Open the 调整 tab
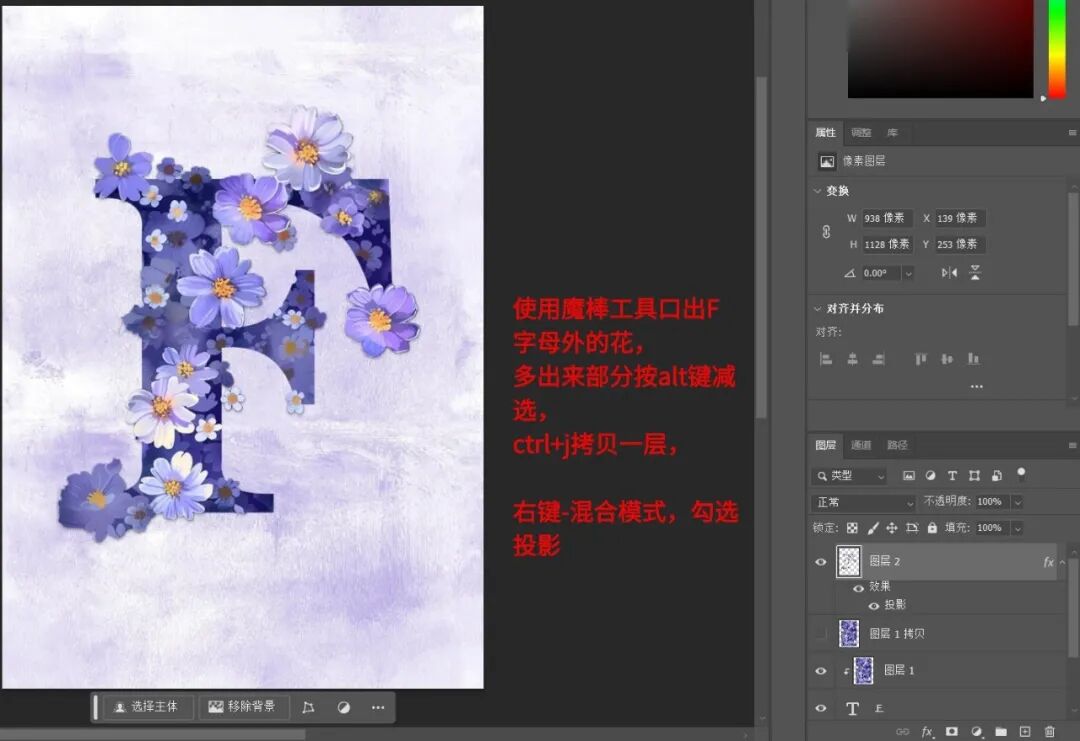 tap(861, 133)
